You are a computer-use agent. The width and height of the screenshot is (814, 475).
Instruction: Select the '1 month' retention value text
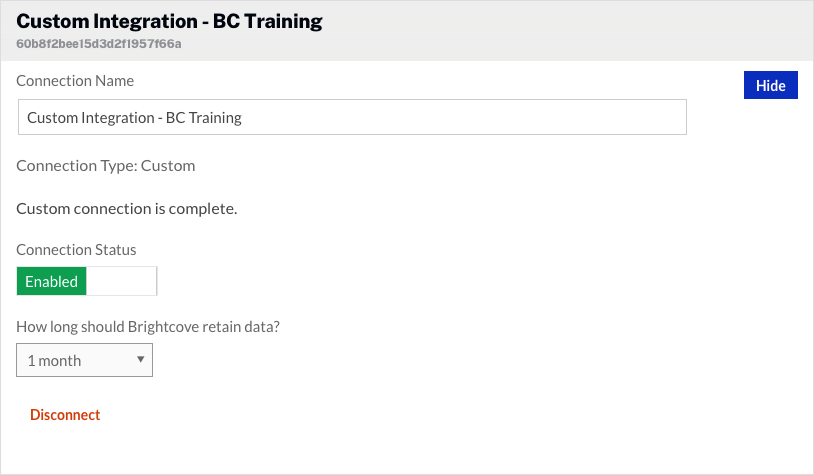[x=55, y=360]
